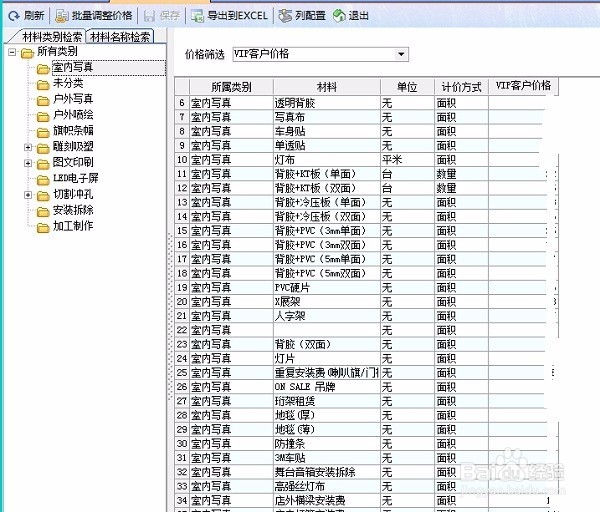600x512 pixels.
Task: Select the 舞台音箱安装拆除 material cell
Action: tap(327, 472)
